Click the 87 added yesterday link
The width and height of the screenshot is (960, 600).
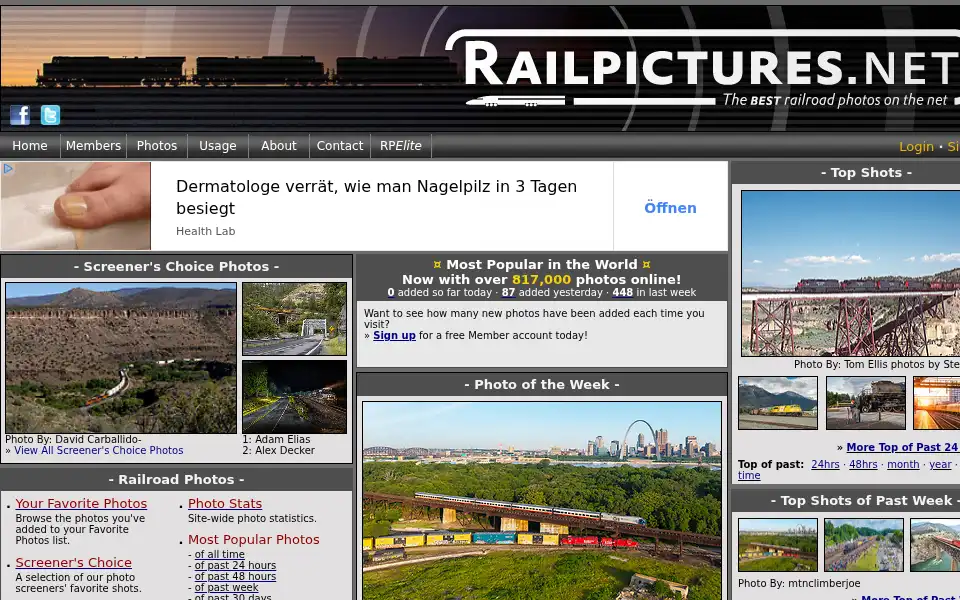508,293
